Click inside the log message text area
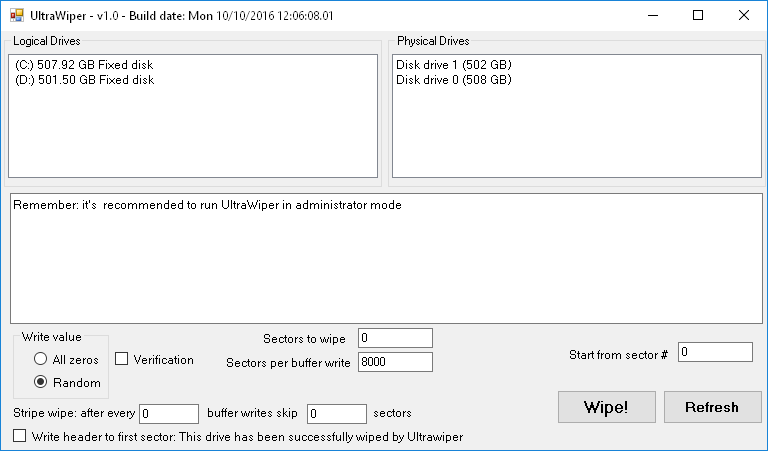Screen dimensions: 768x451 [386, 258]
